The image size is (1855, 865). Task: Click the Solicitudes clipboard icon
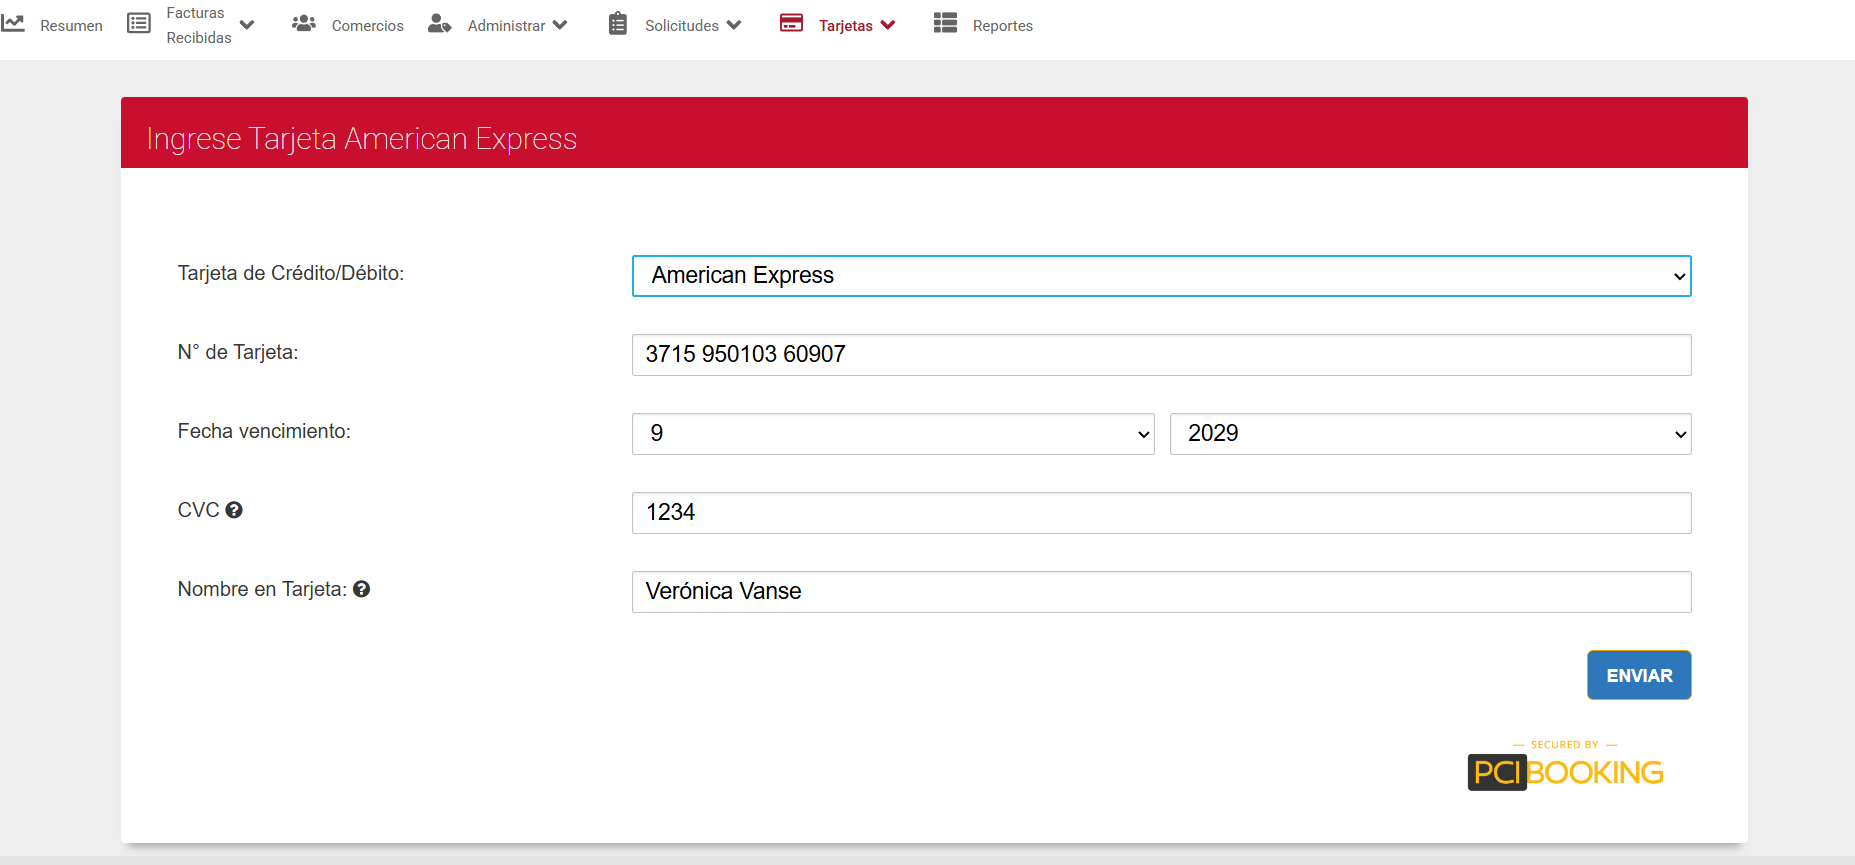pos(618,24)
